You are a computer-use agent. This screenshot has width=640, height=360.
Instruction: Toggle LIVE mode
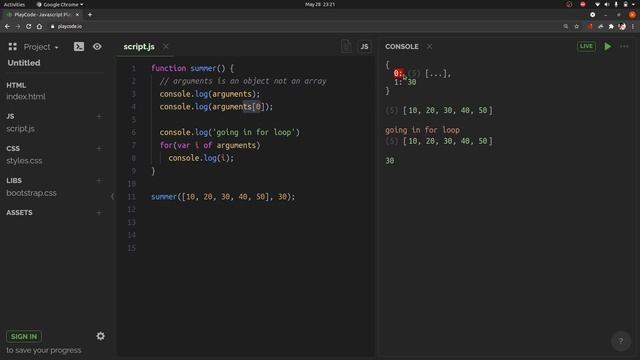coord(586,46)
